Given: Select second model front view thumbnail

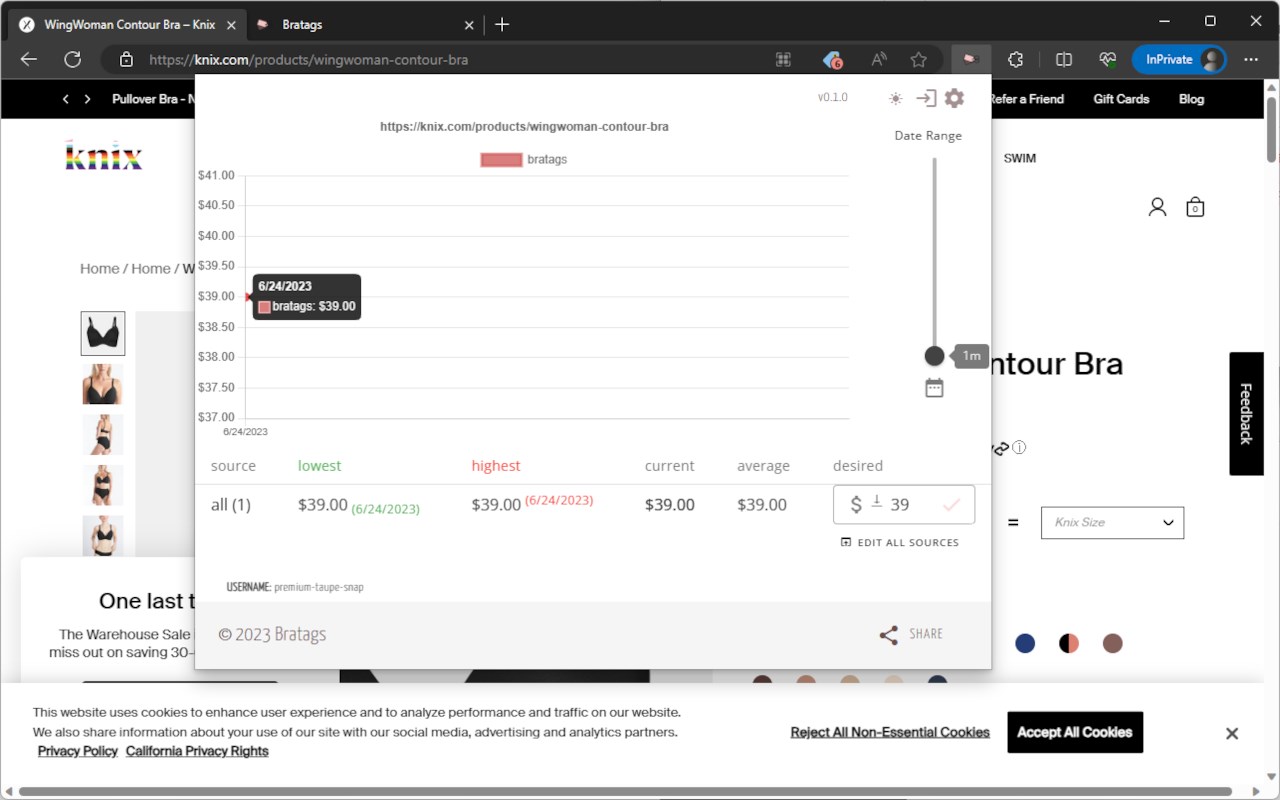Looking at the screenshot, I should pos(103,384).
